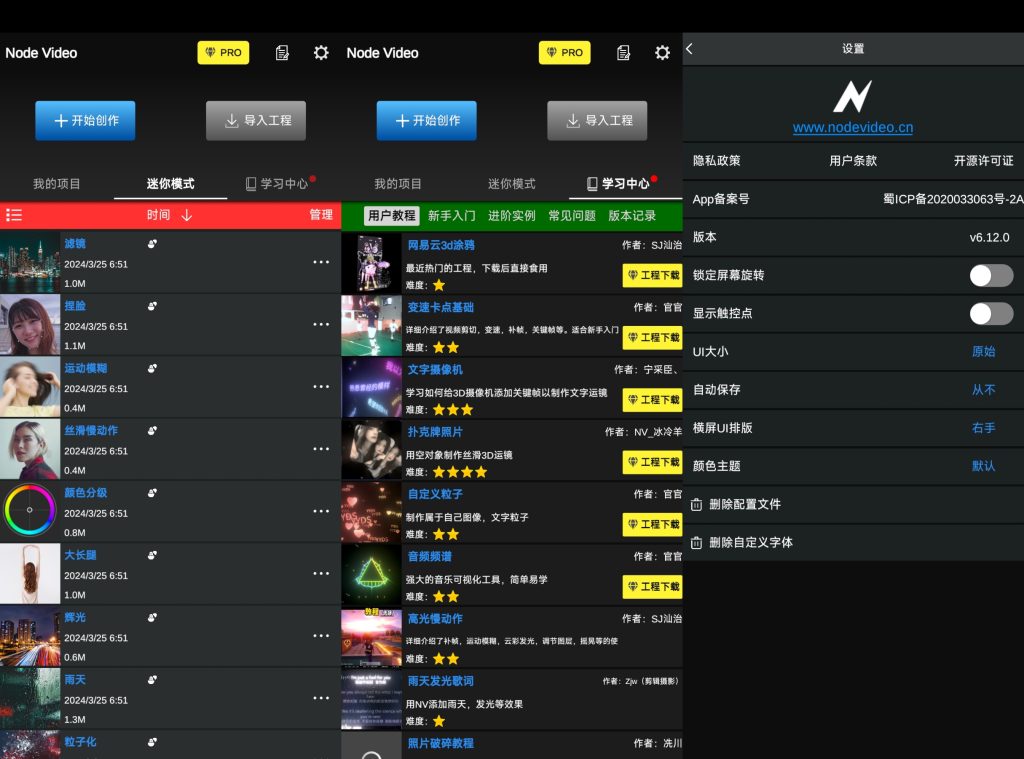Change 横屏UI排版 value 右手
The width and height of the screenshot is (1024, 759).
pos(984,428)
